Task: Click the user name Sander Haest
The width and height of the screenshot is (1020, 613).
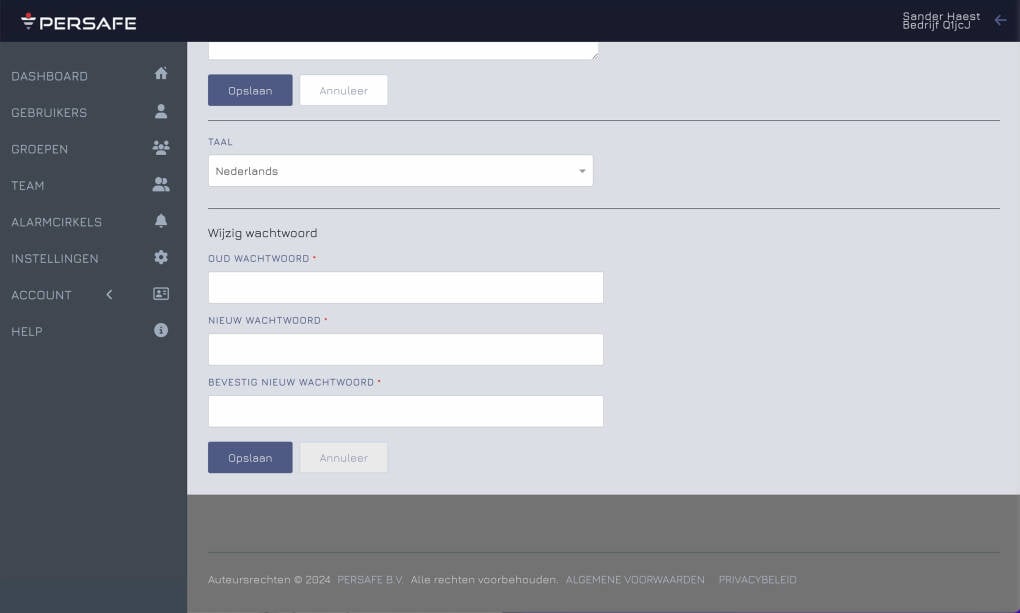Action: click(941, 16)
